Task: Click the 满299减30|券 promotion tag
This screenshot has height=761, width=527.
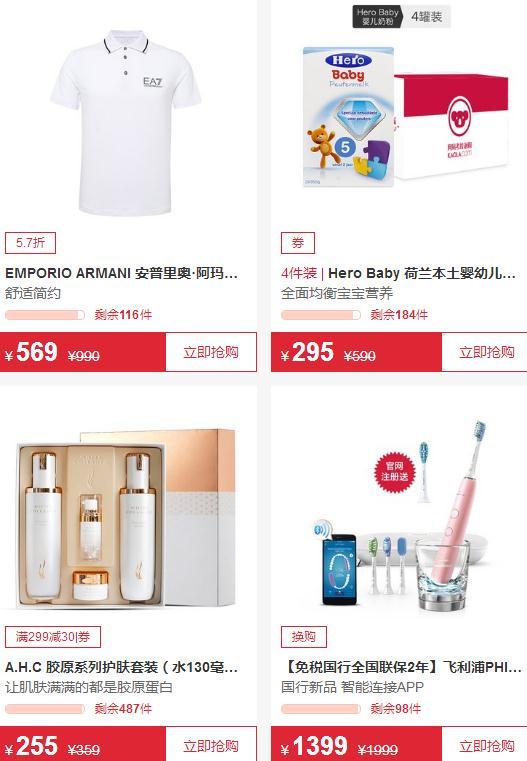Action: pos(53,637)
